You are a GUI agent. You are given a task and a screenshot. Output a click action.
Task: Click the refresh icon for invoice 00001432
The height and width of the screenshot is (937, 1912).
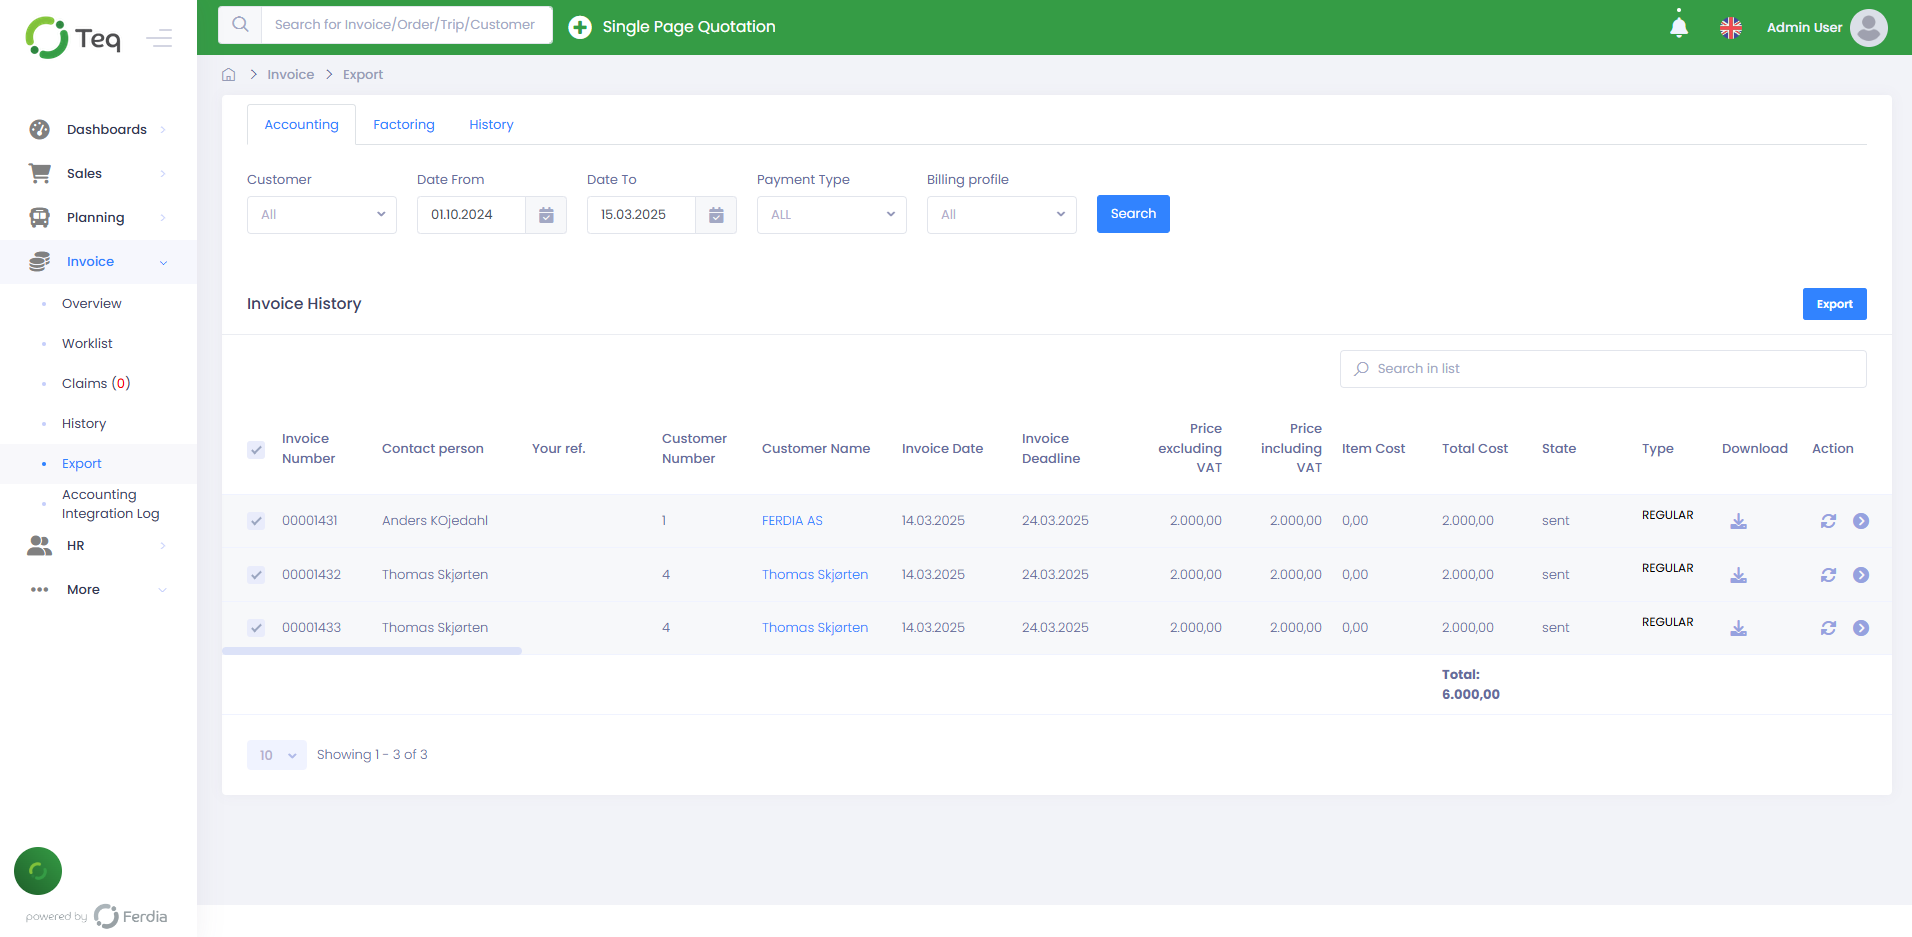[x=1828, y=575]
